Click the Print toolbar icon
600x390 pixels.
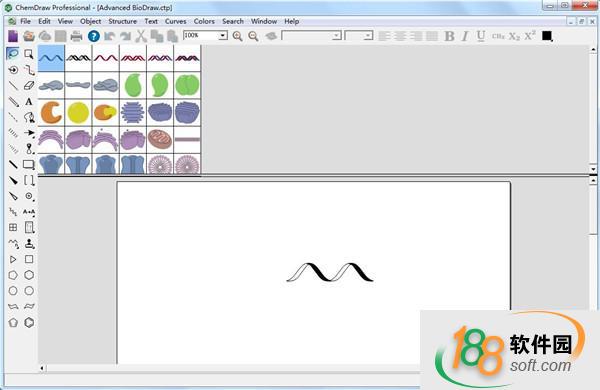pyautogui.click(x=77, y=36)
